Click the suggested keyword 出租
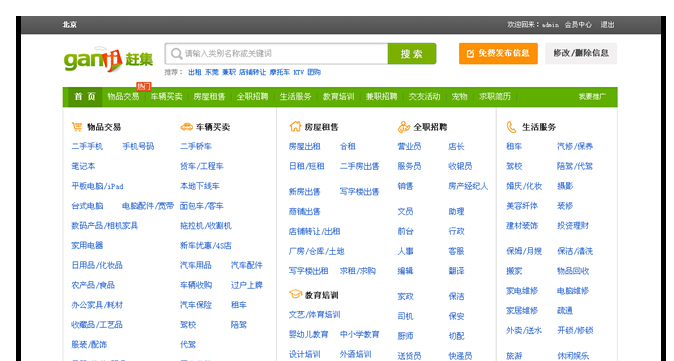The image size is (674, 361). [195, 72]
